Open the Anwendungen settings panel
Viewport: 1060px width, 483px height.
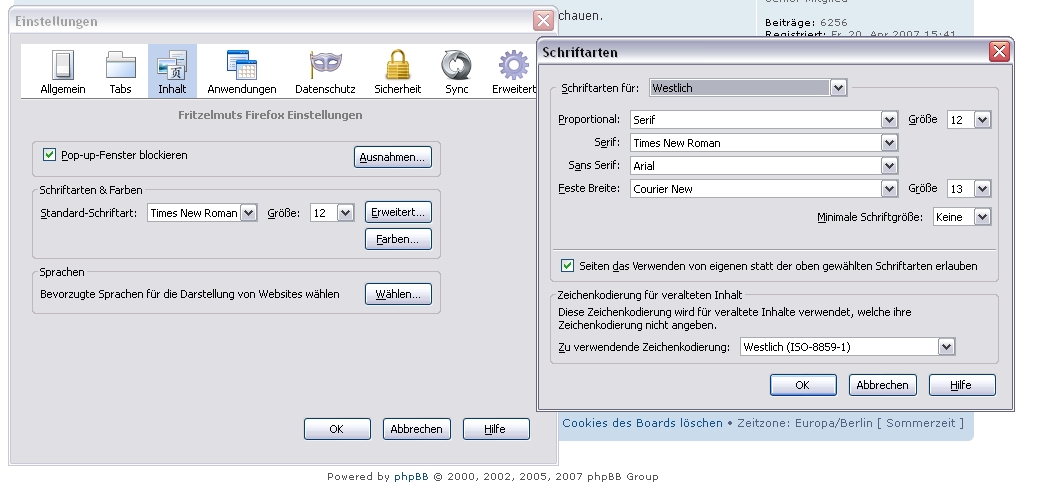(x=242, y=72)
